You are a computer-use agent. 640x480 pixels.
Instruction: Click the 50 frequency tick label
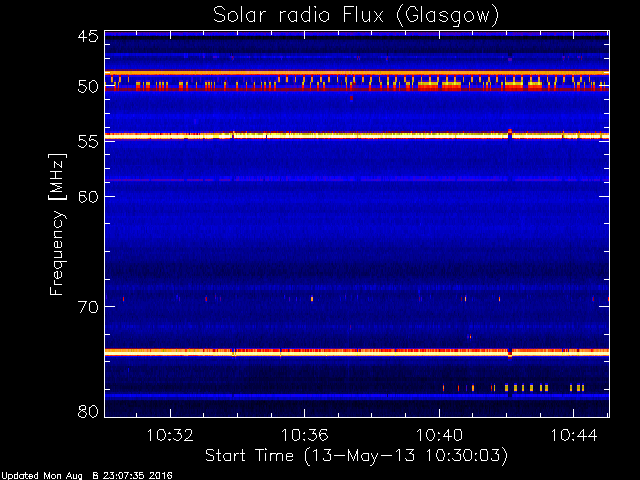[x=88, y=87]
